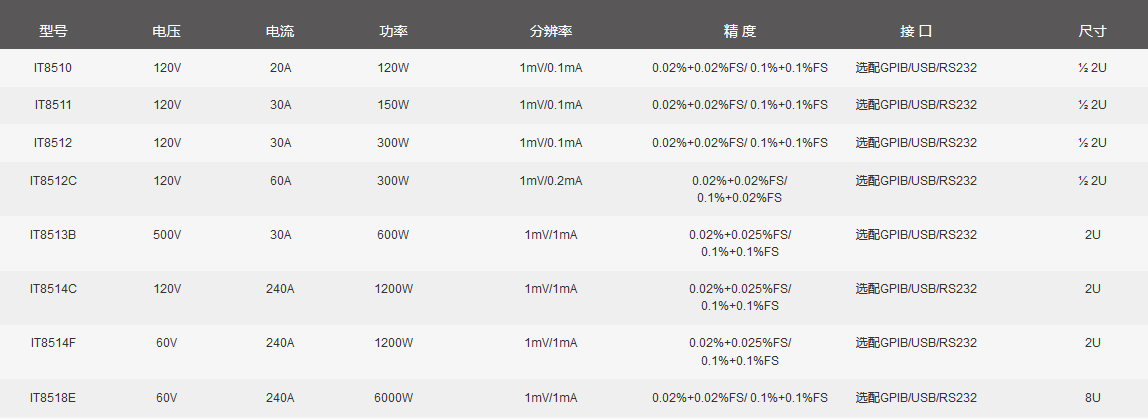
Task: Click 150W power value
Action: 393,105
